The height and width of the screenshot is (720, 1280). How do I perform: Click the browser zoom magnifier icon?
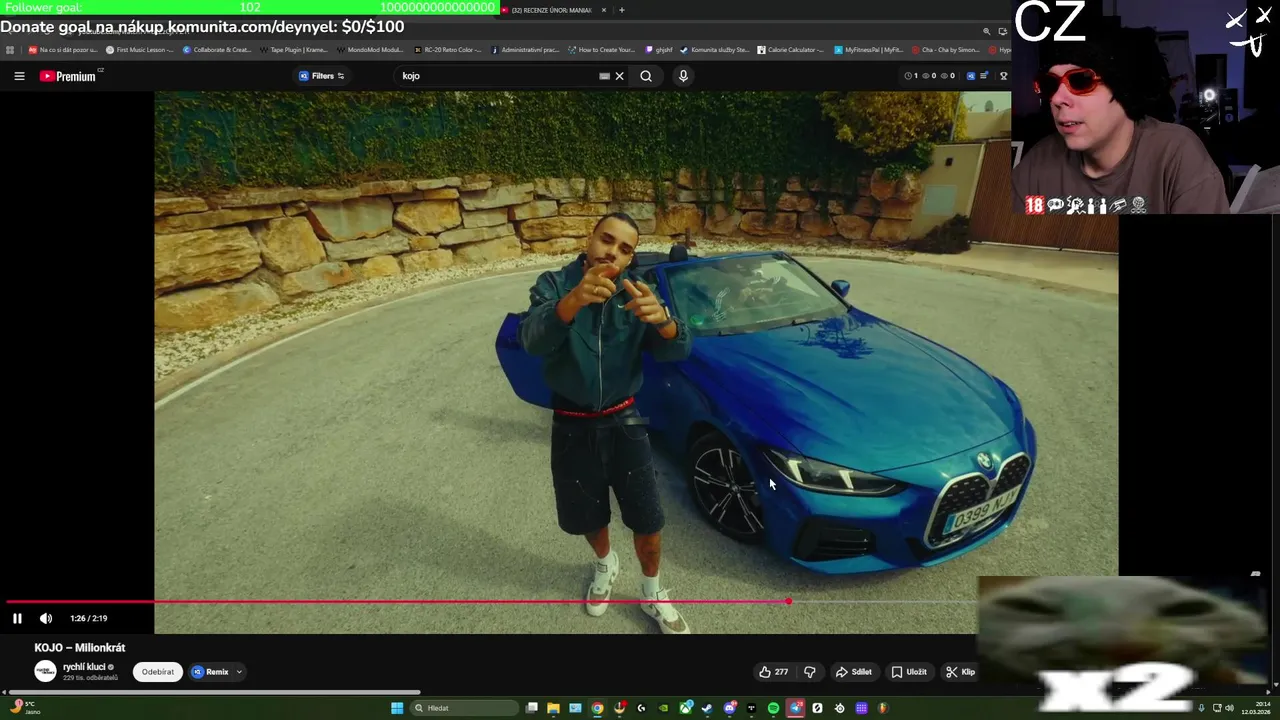(986, 31)
